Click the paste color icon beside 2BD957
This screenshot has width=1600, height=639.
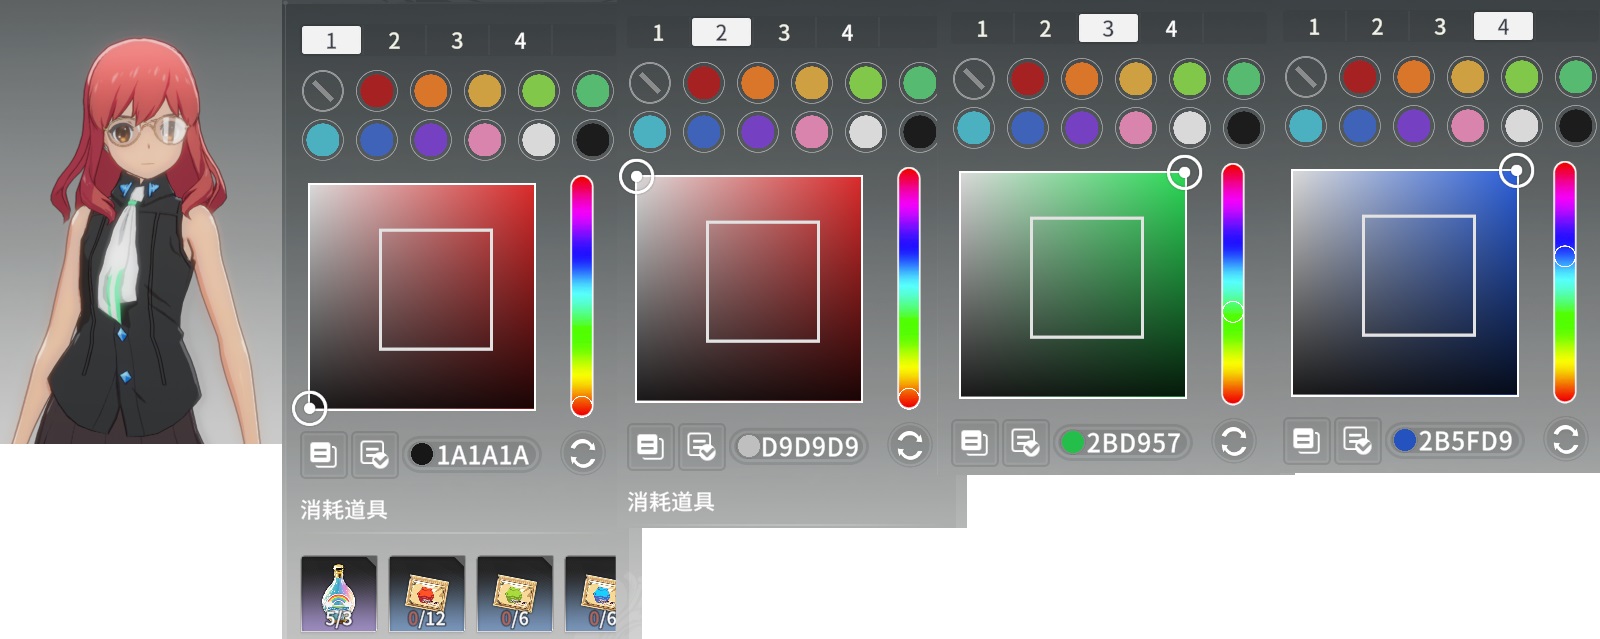(1025, 442)
